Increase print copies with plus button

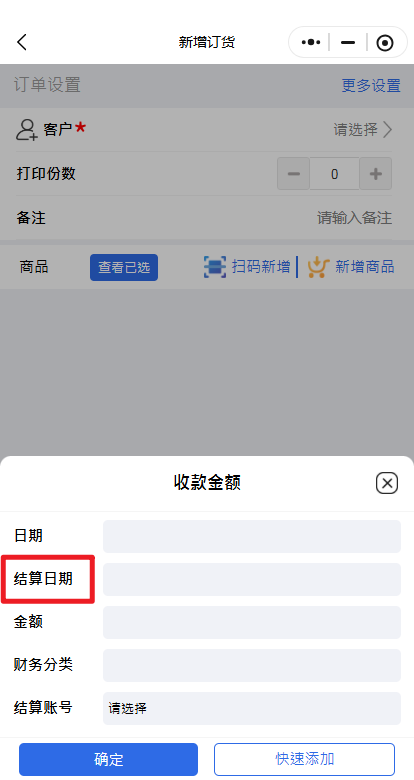[376, 174]
